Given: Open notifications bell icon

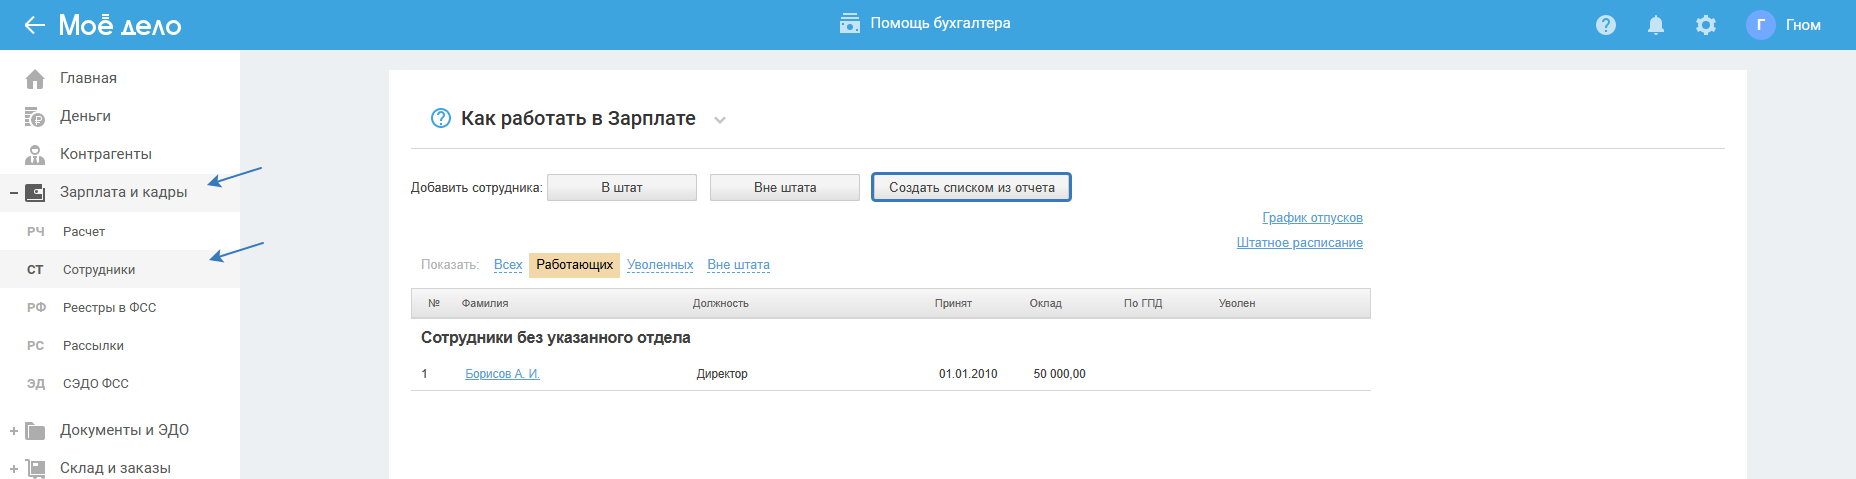Looking at the screenshot, I should coord(1656,25).
